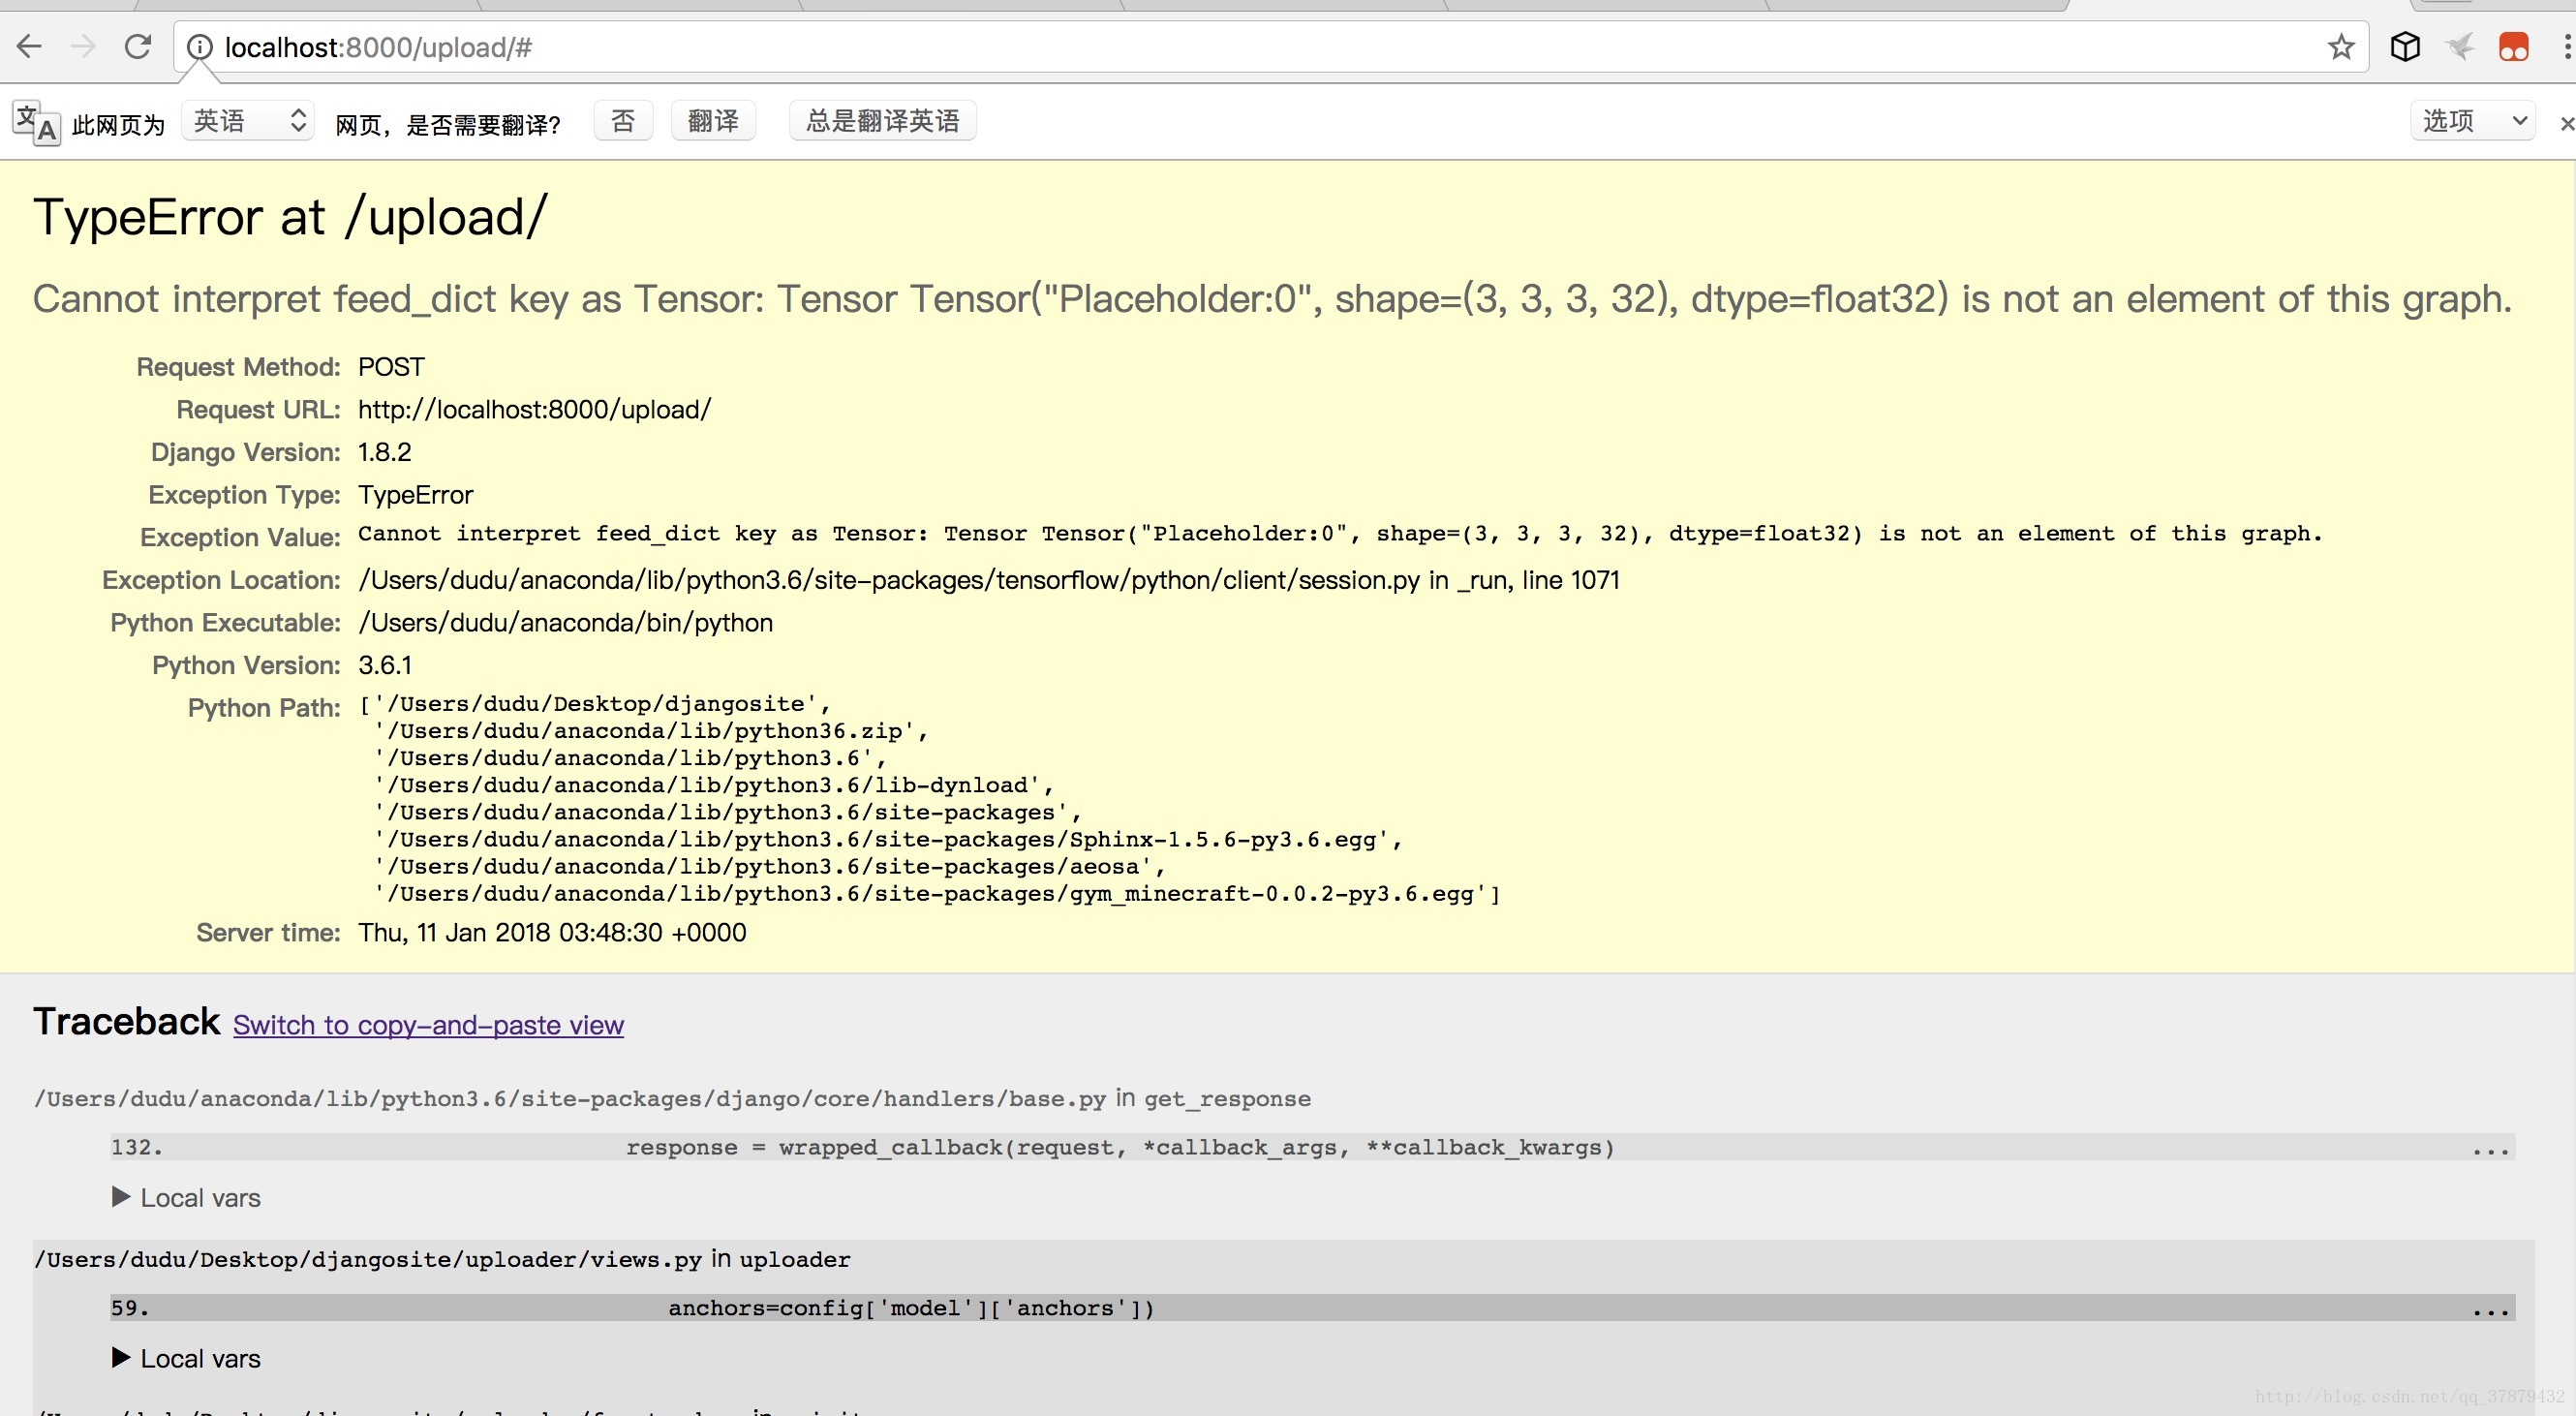Open the cube extension icon
The image size is (2576, 1416).
2405,46
